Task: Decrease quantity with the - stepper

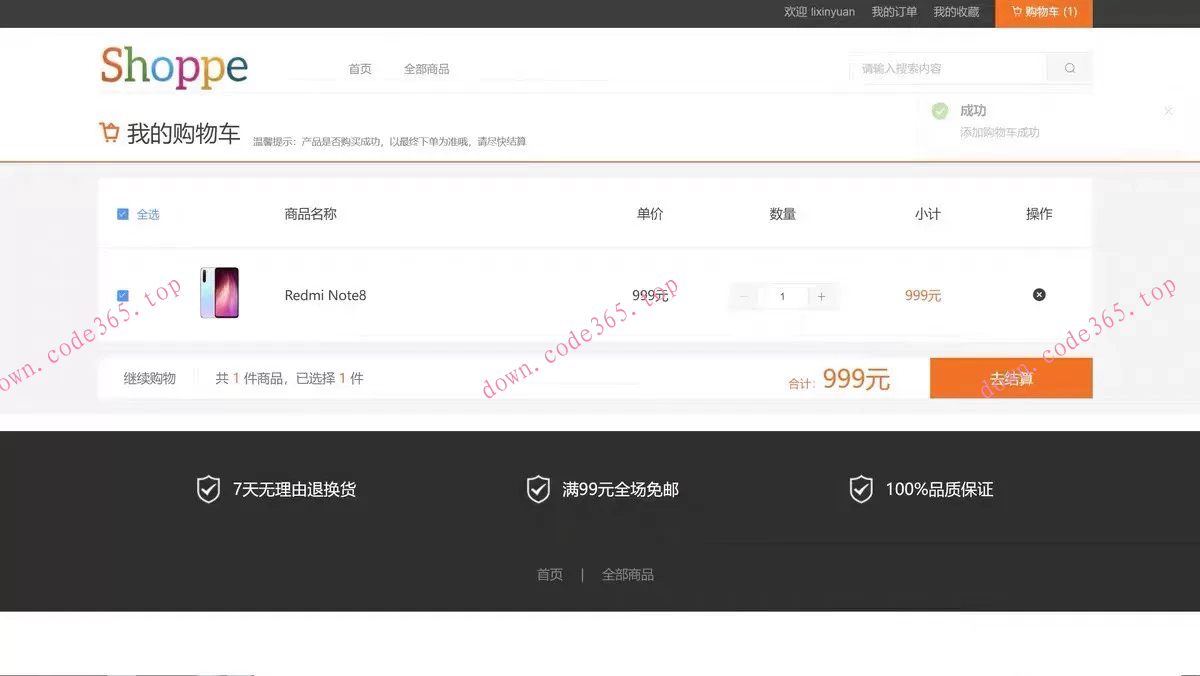Action: pyautogui.click(x=743, y=296)
